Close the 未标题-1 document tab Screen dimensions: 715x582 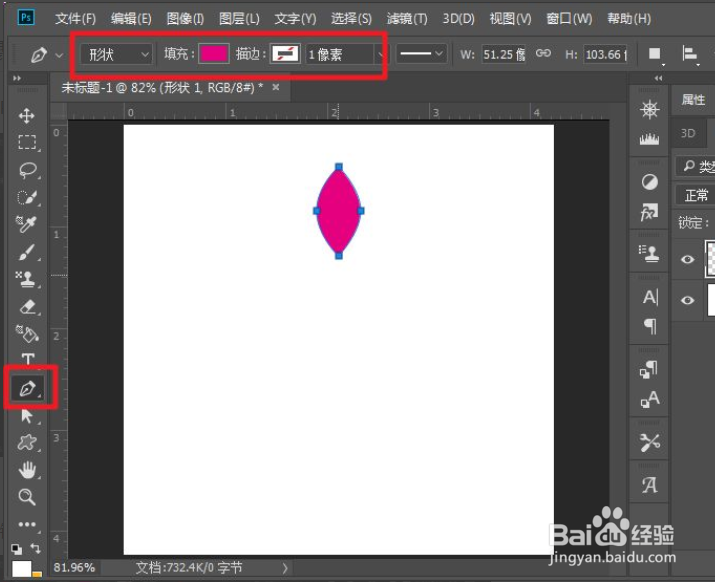[276, 87]
